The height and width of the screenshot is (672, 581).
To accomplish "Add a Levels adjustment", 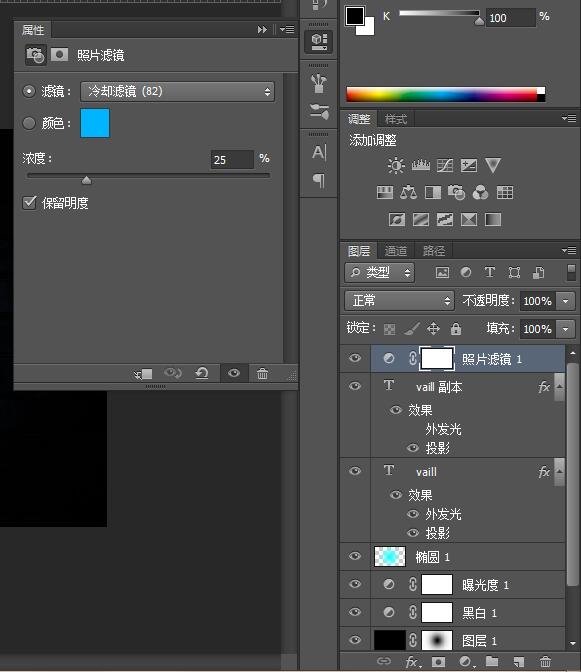I will point(420,165).
